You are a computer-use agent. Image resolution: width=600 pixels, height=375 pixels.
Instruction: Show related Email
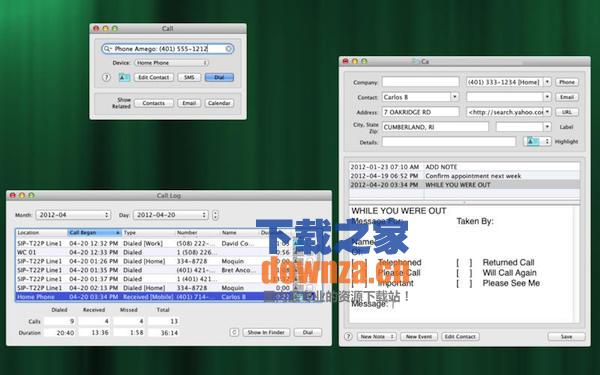click(189, 103)
